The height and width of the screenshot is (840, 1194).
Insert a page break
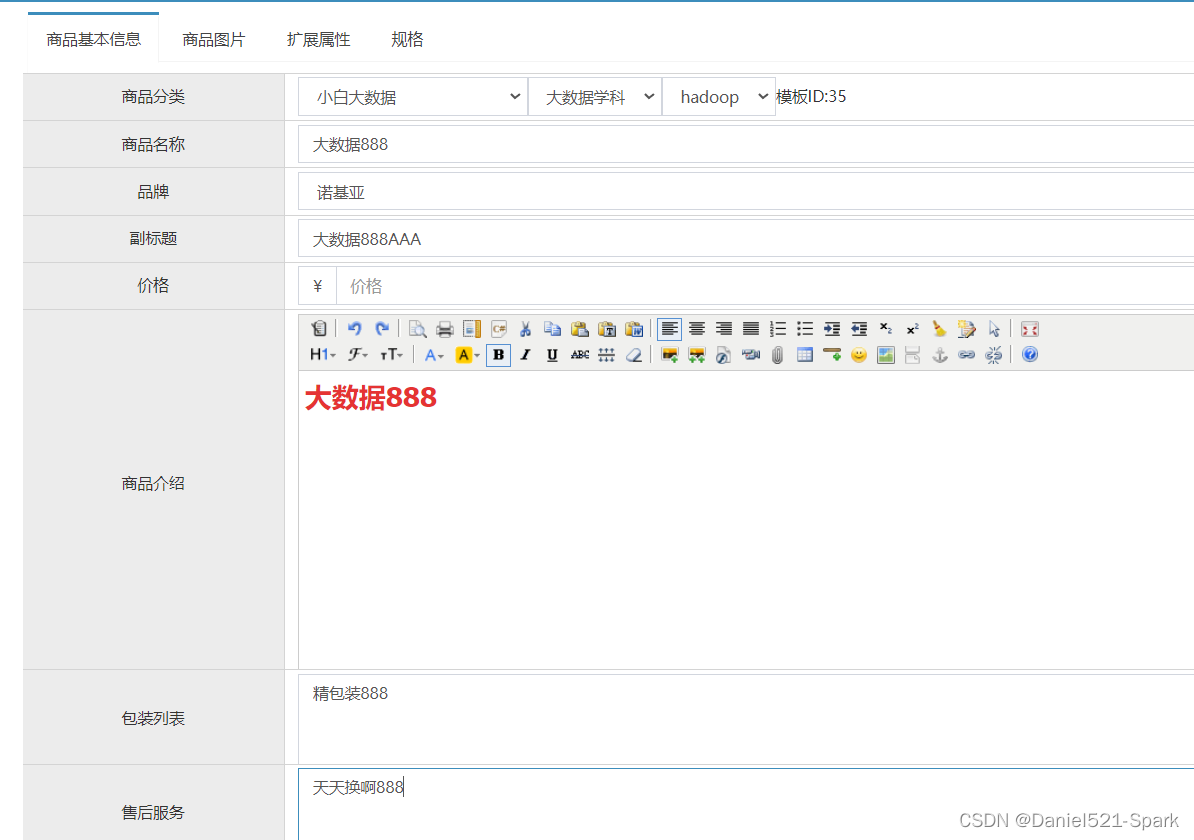[x=912, y=354]
